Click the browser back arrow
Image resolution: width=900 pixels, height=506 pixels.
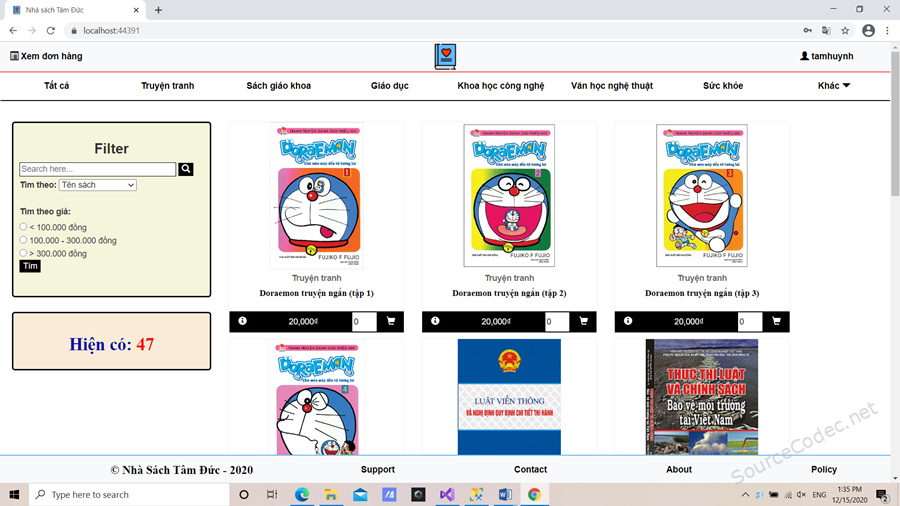(13, 30)
